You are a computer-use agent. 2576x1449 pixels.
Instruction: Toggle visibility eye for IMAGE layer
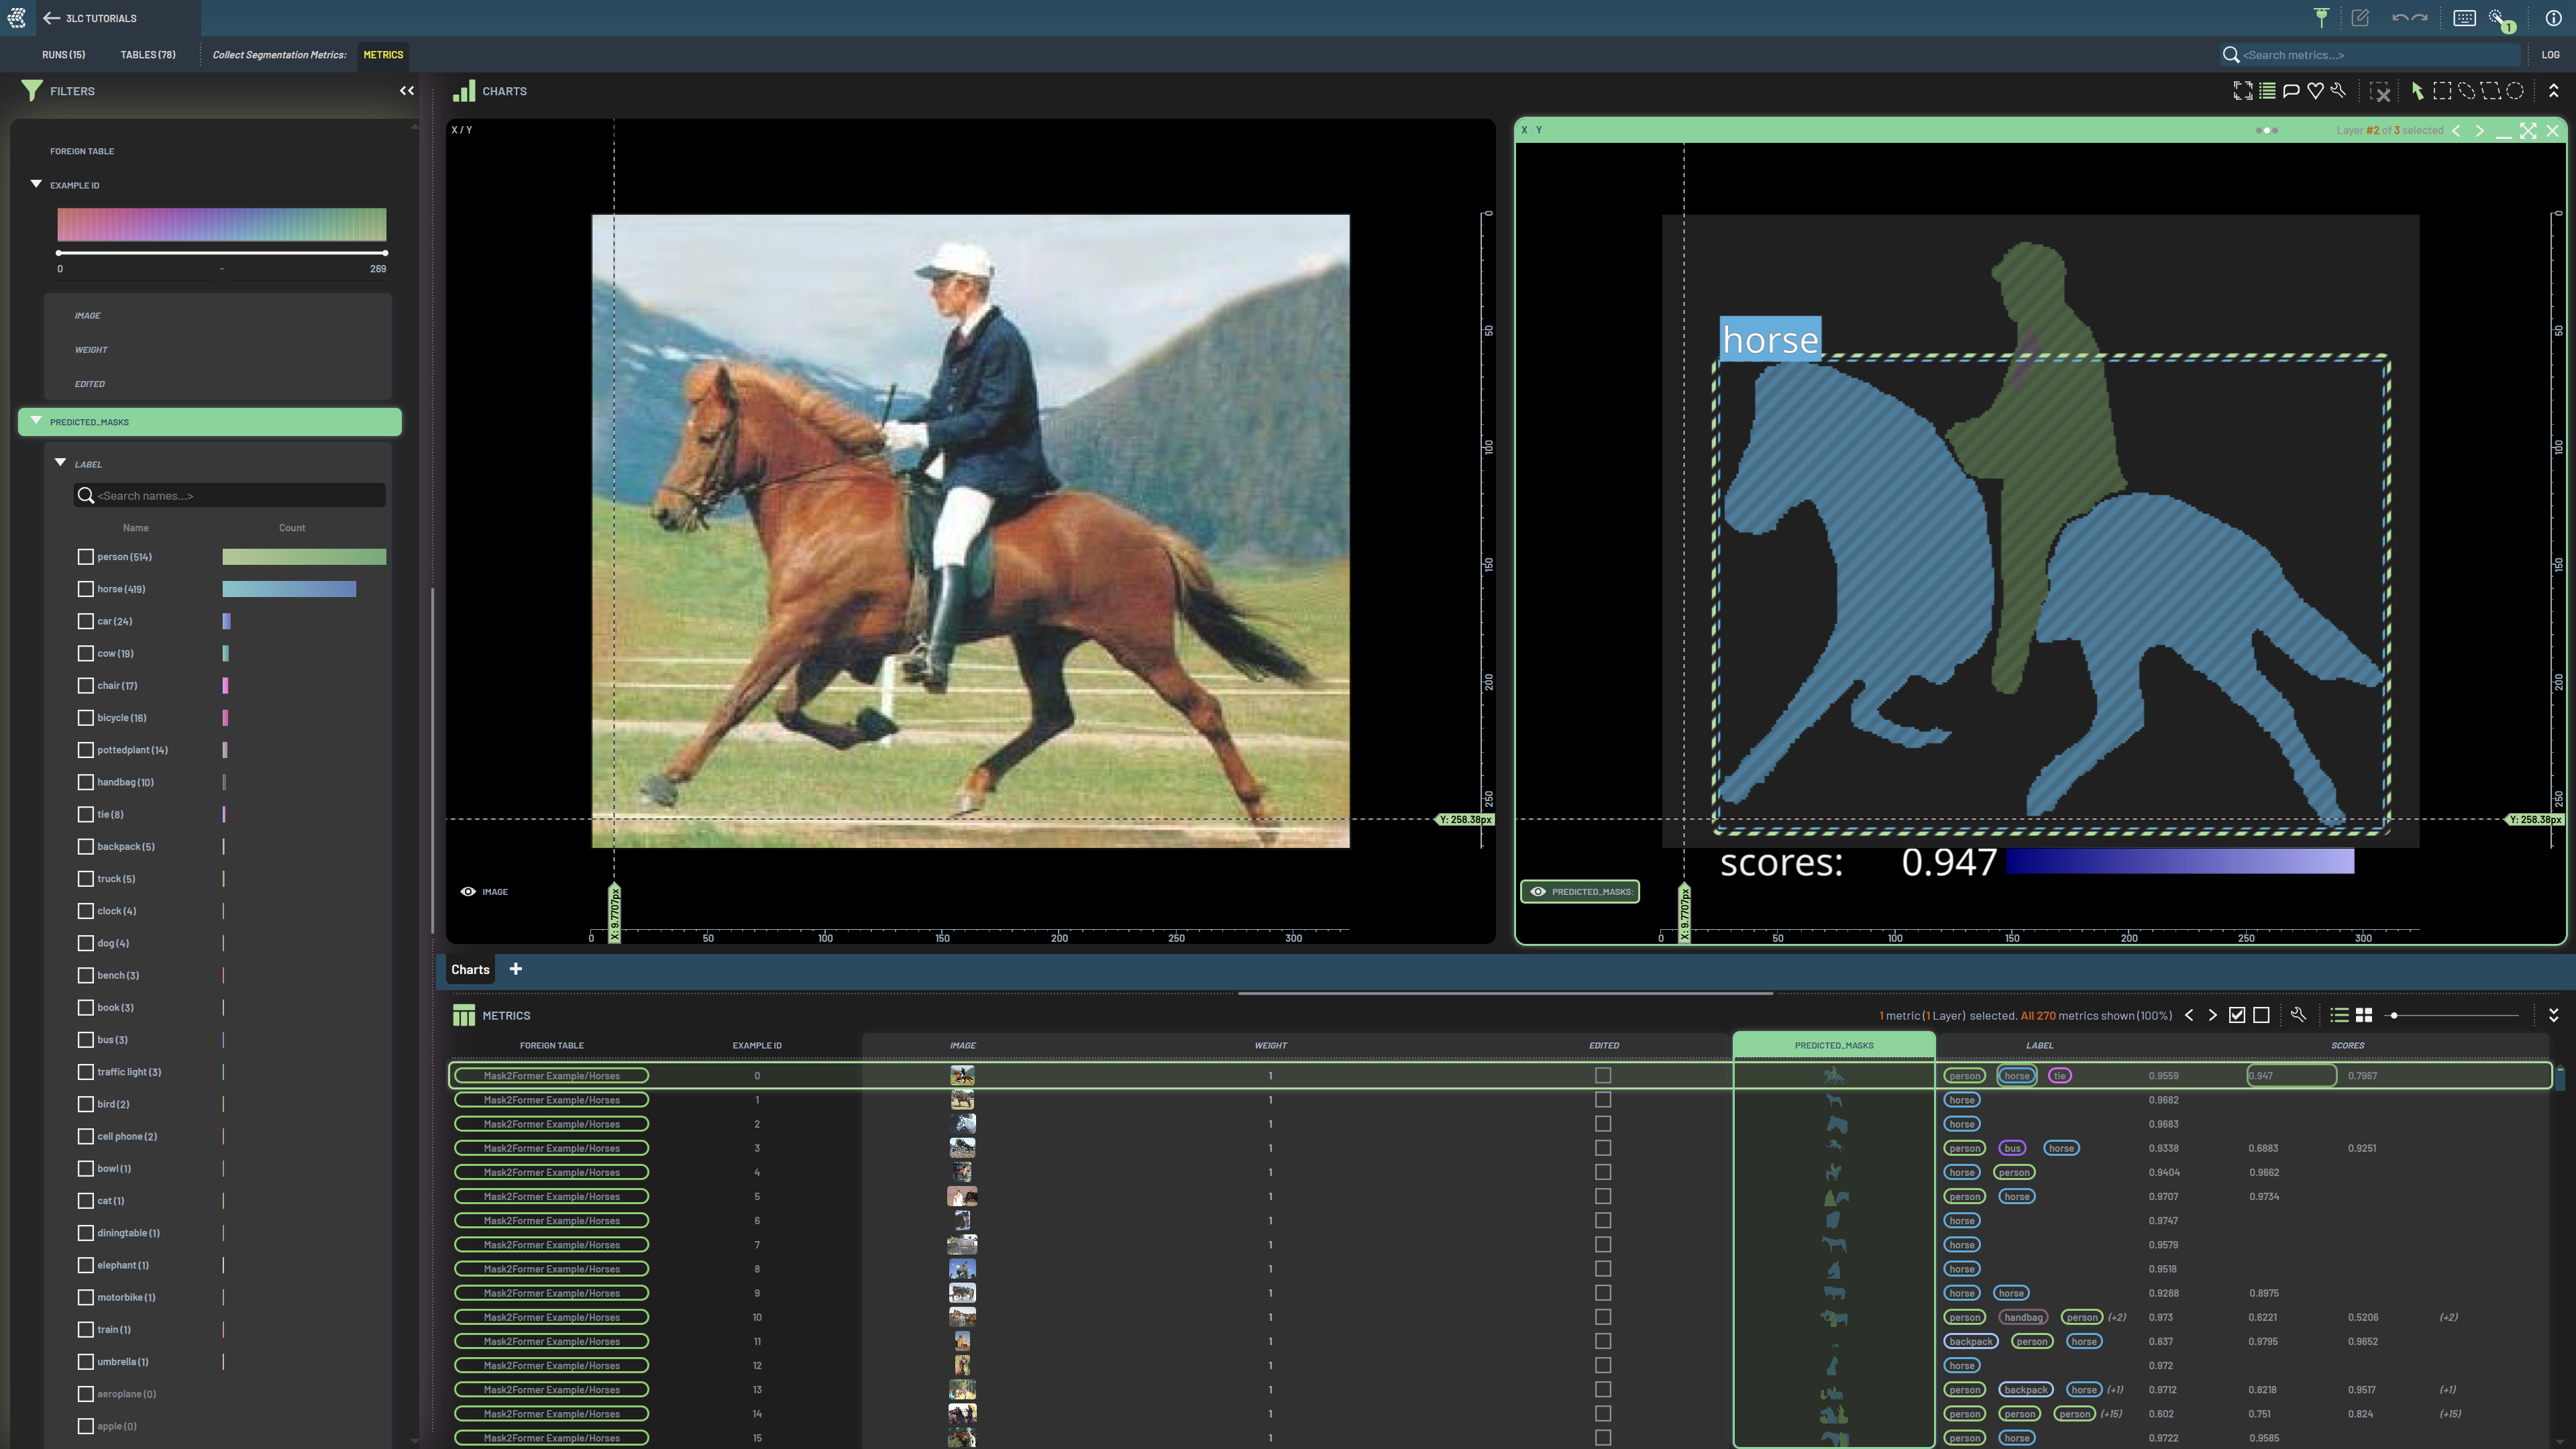pos(467,891)
